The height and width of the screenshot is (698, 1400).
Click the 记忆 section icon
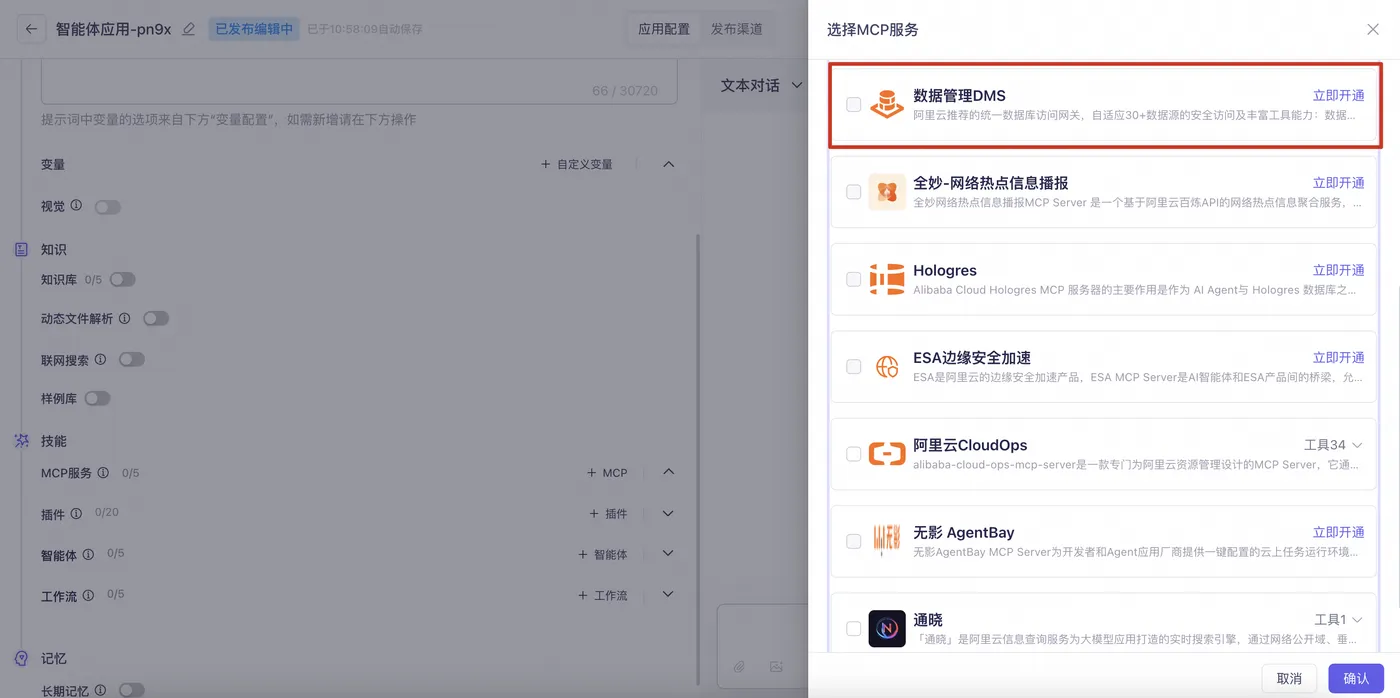tap(22, 658)
